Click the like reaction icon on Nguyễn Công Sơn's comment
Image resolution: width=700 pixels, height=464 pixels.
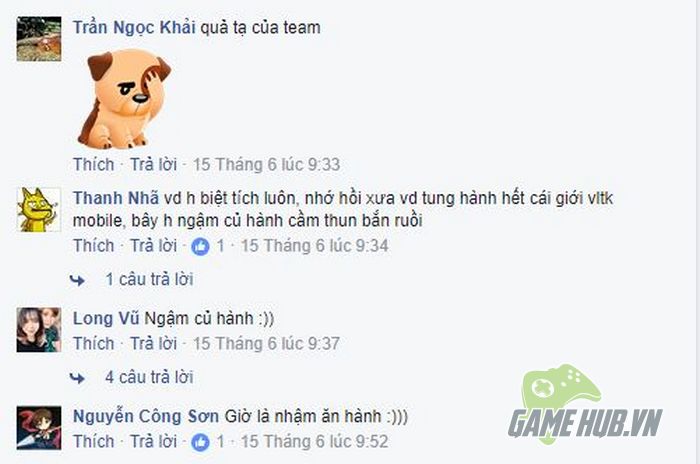click(200, 442)
